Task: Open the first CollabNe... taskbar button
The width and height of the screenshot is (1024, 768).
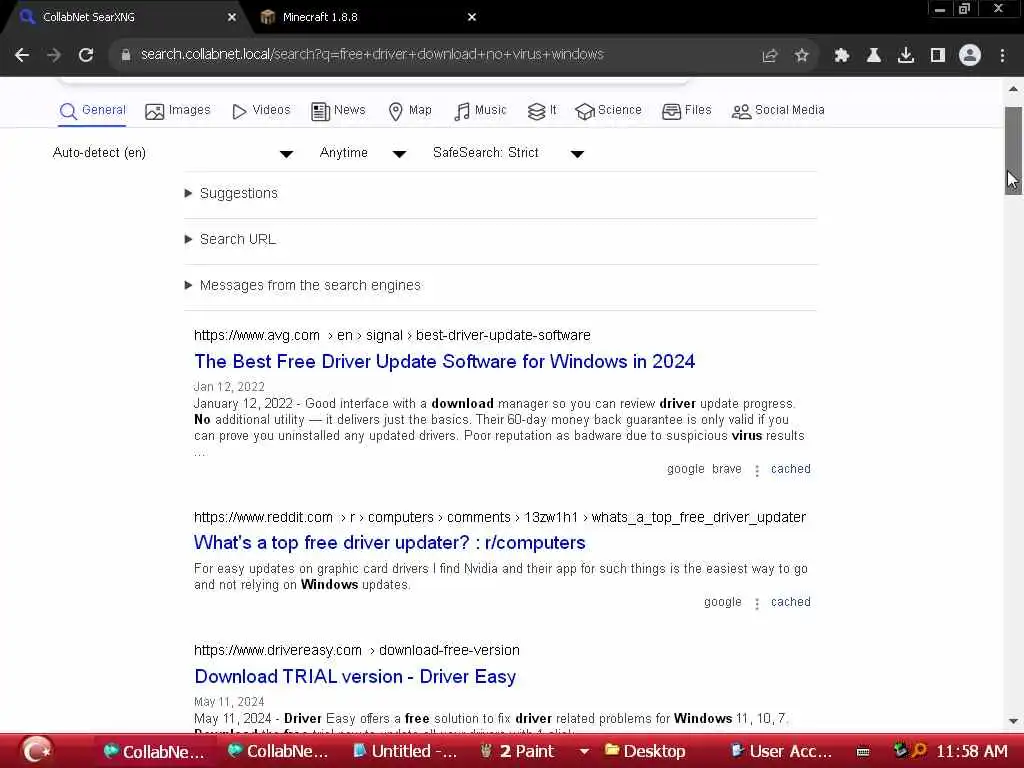Action: [154, 752]
